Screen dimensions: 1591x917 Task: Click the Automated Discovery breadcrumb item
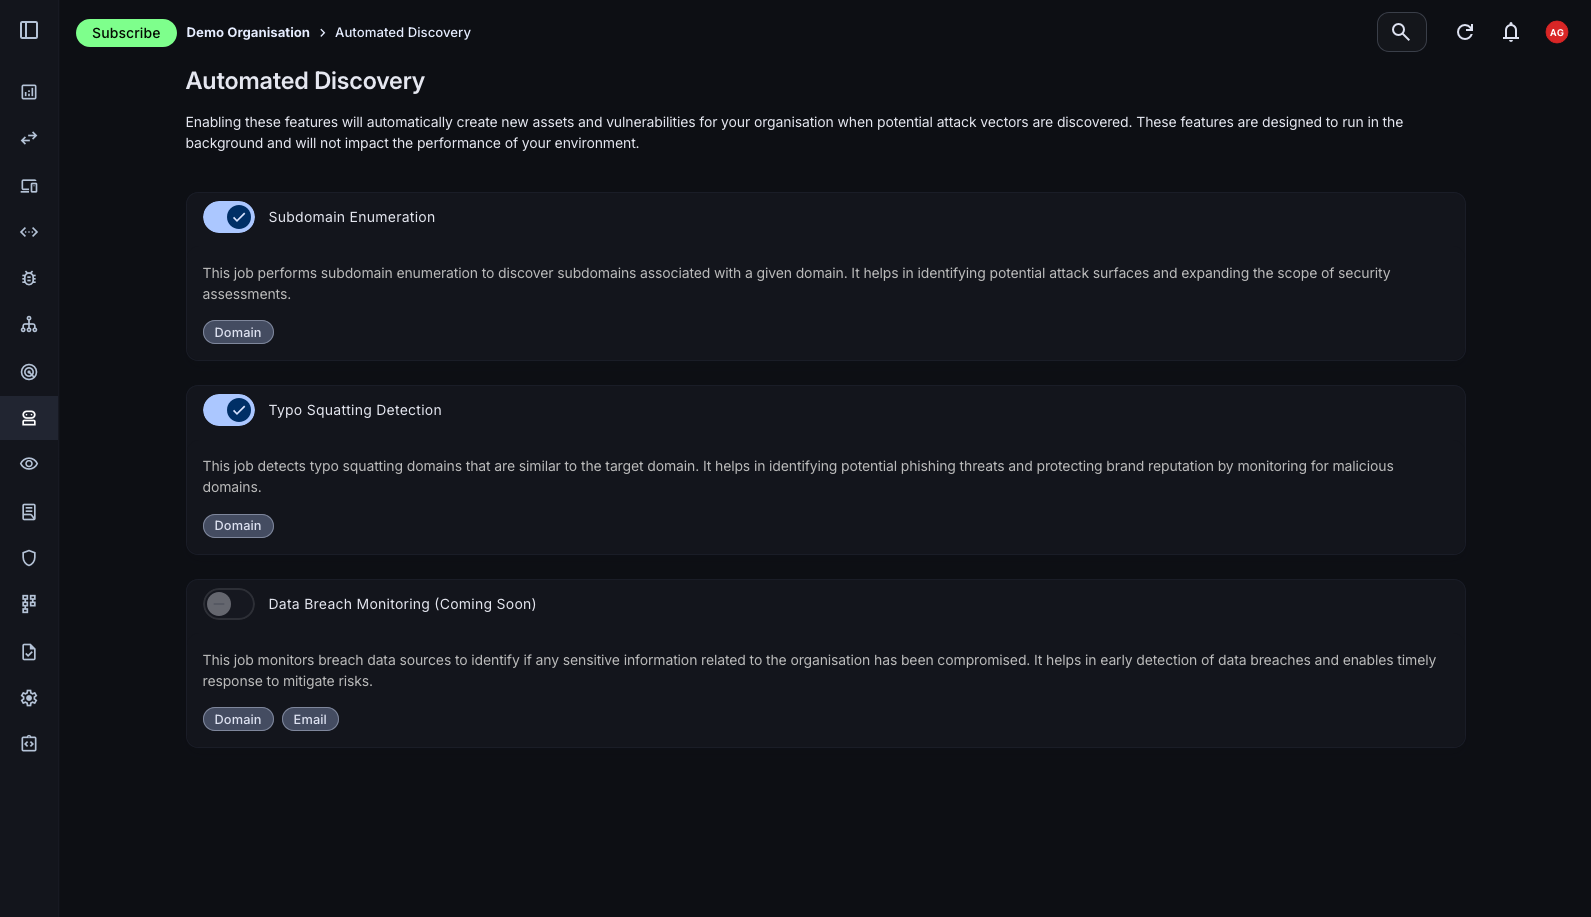402,32
